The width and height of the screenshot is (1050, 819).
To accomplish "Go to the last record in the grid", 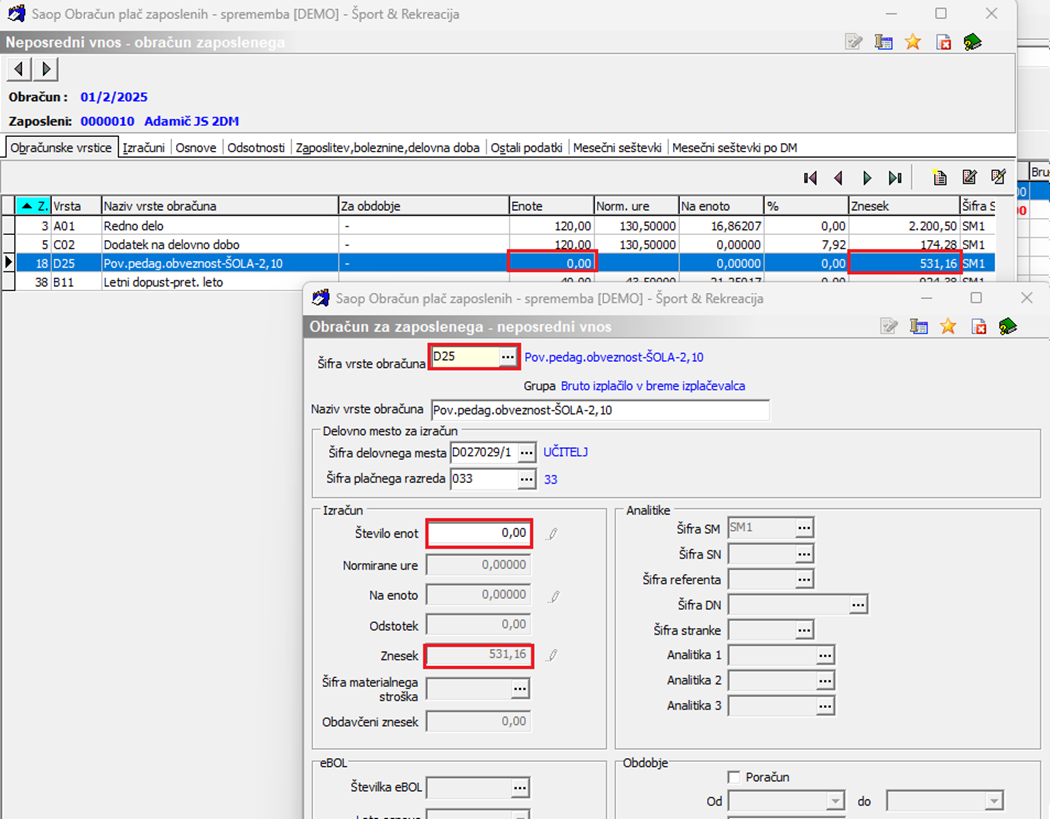I will click(895, 178).
